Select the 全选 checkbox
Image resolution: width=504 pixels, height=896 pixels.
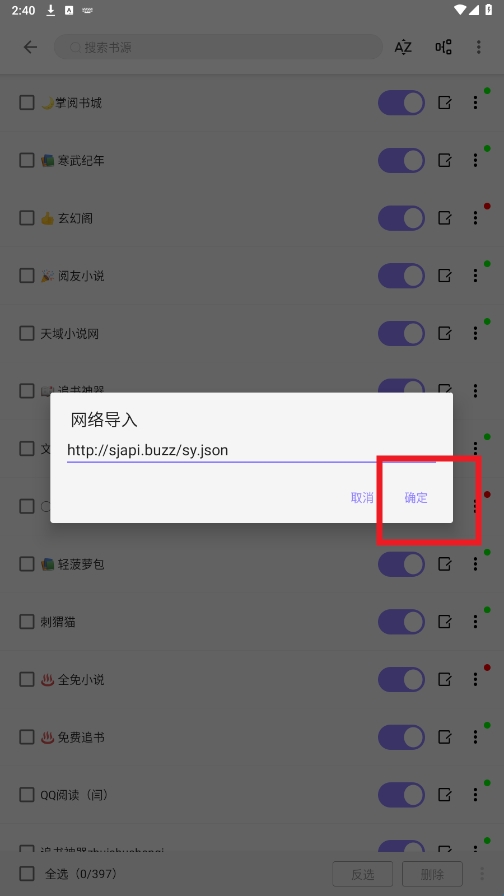[27, 874]
